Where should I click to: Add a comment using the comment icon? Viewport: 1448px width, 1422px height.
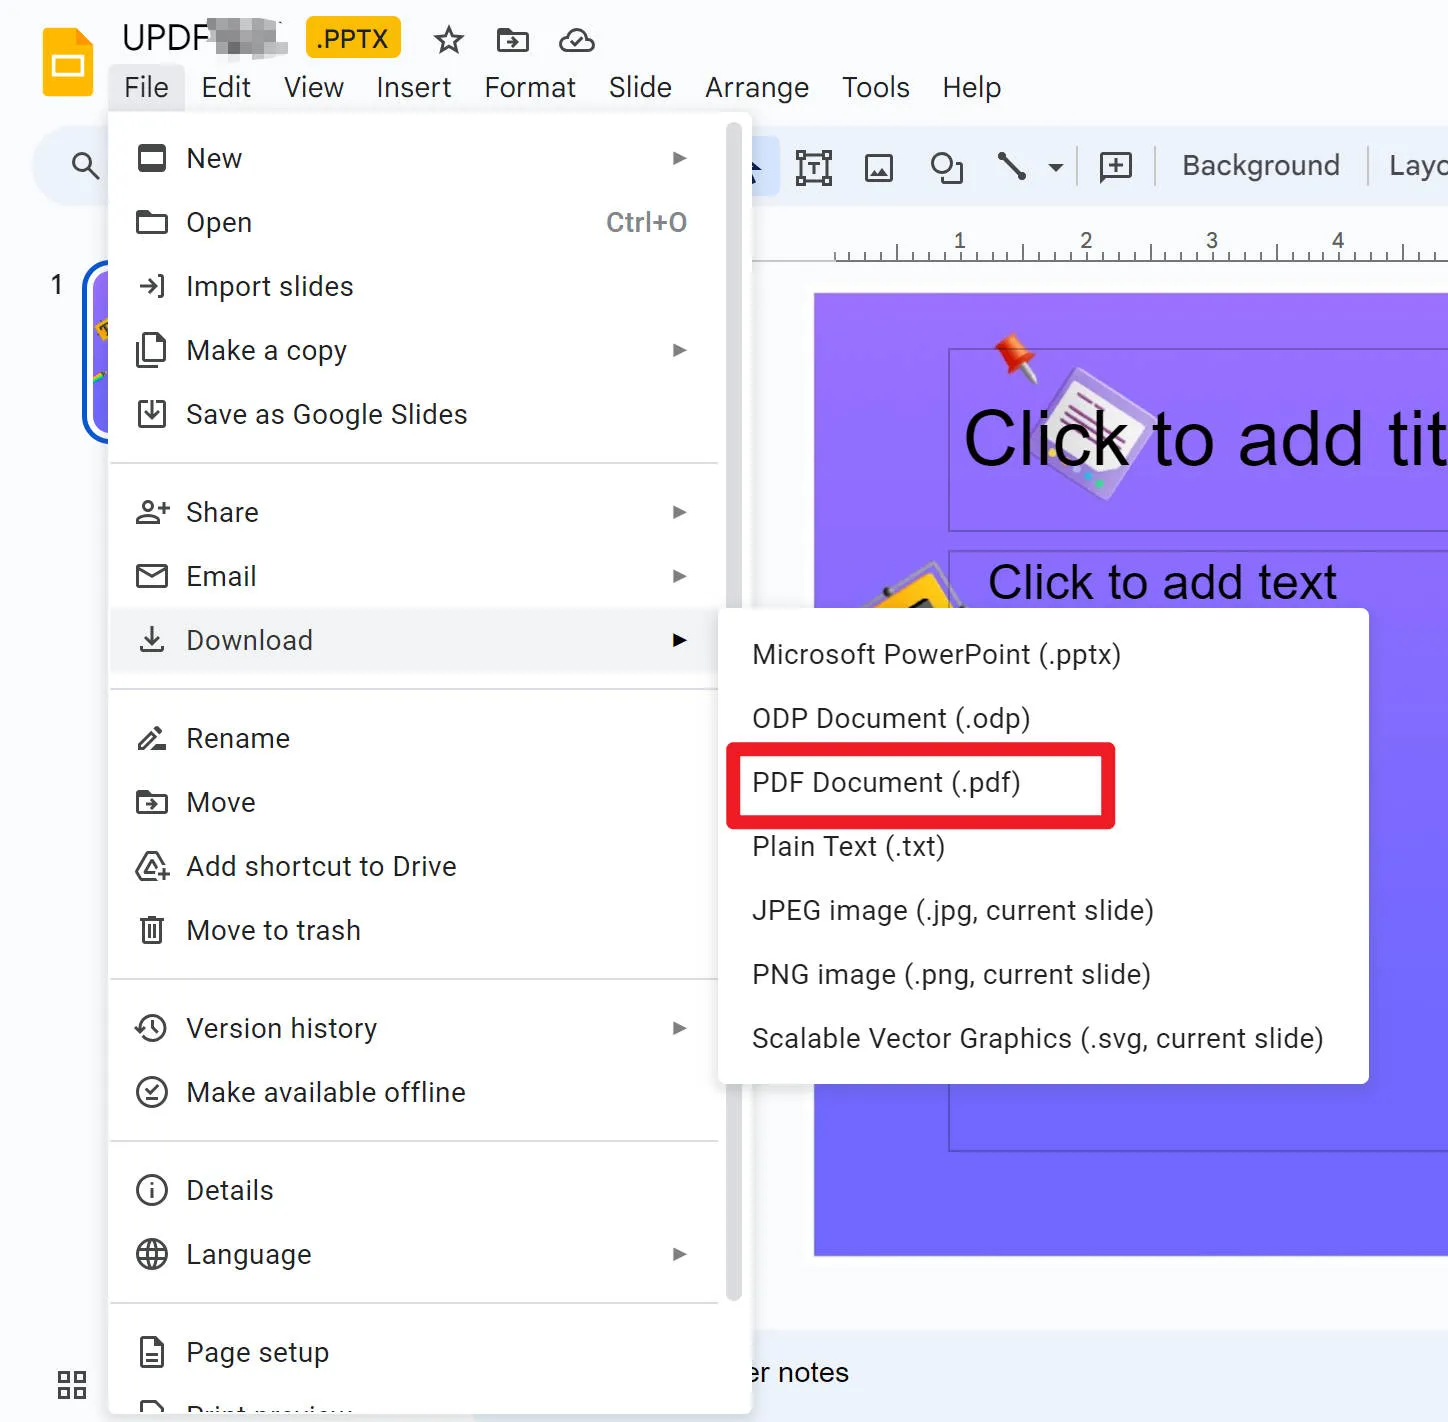1114,166
